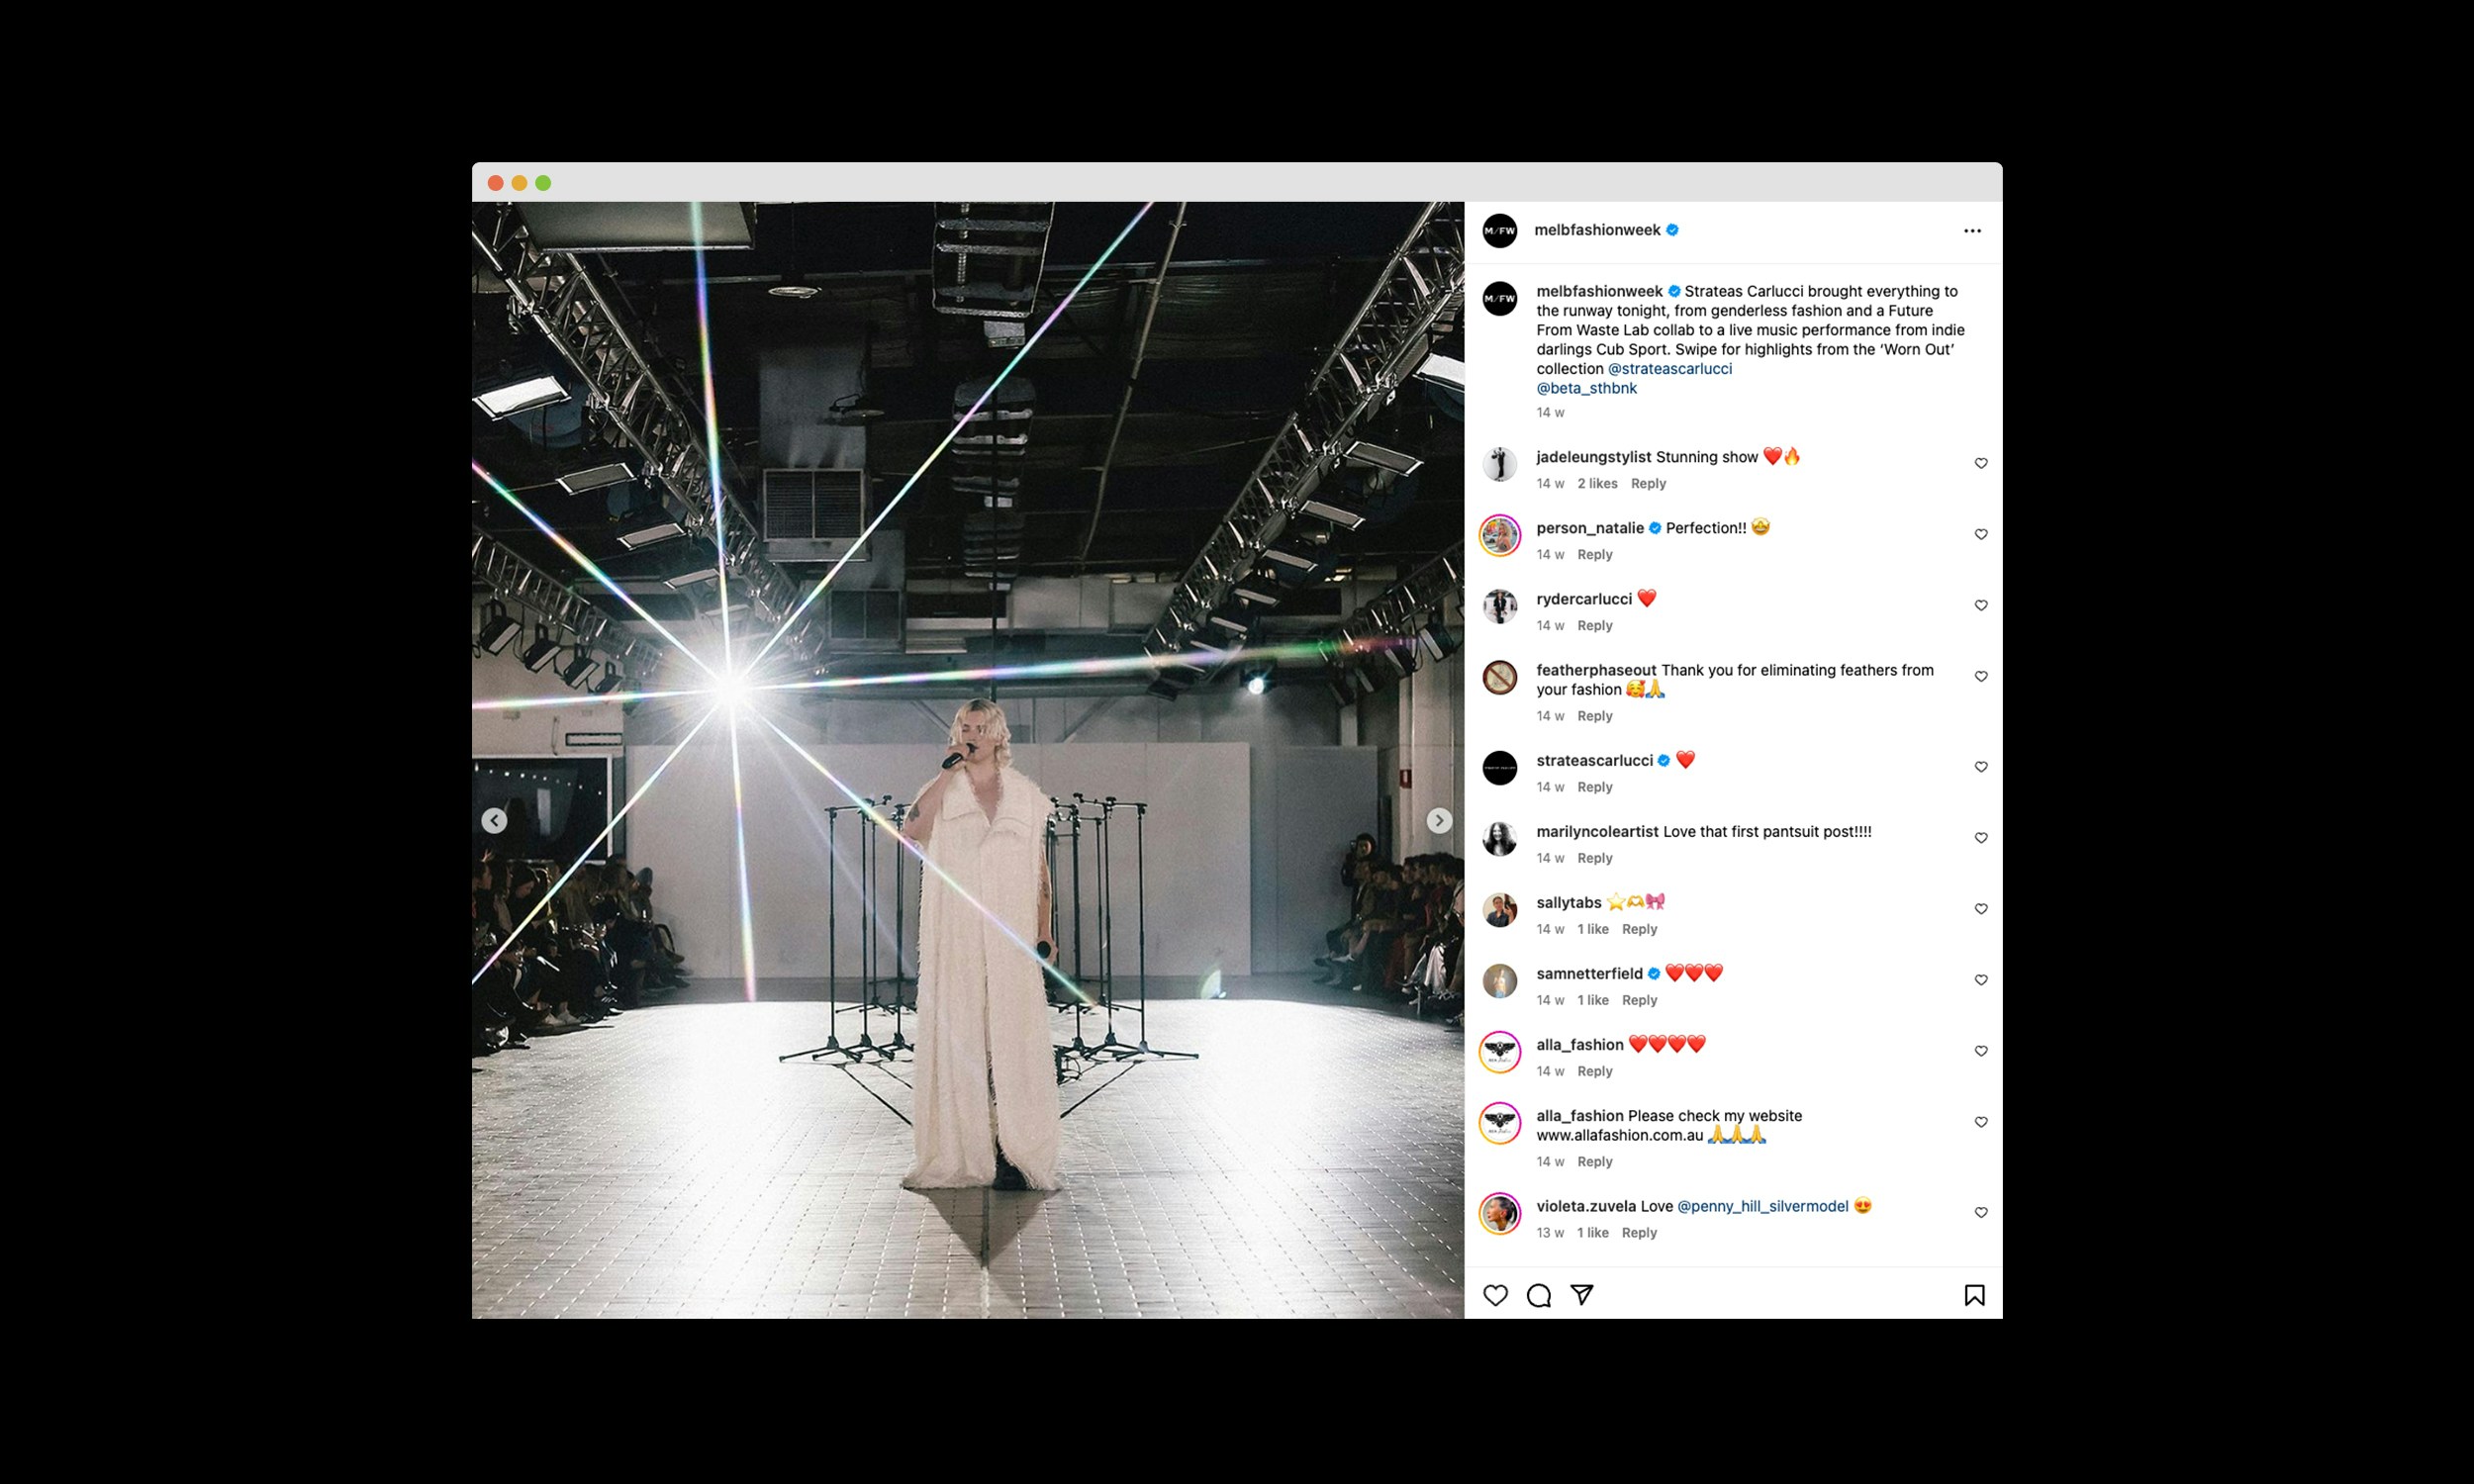Go to previous photo arrow
The height and width of the screenshot is (1484, 2474).
494,820
